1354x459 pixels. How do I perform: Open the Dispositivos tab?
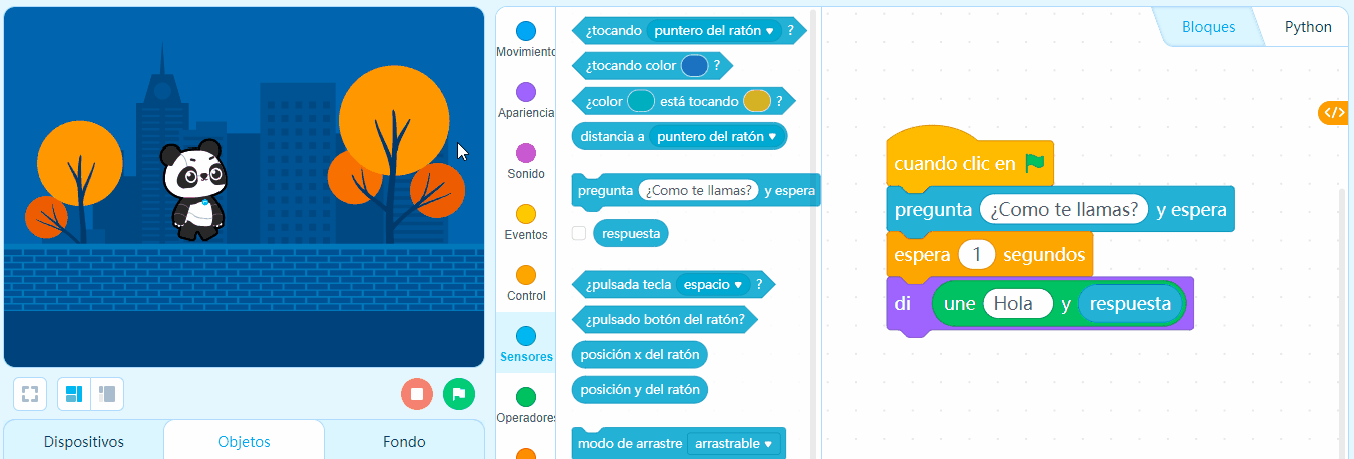84,442
